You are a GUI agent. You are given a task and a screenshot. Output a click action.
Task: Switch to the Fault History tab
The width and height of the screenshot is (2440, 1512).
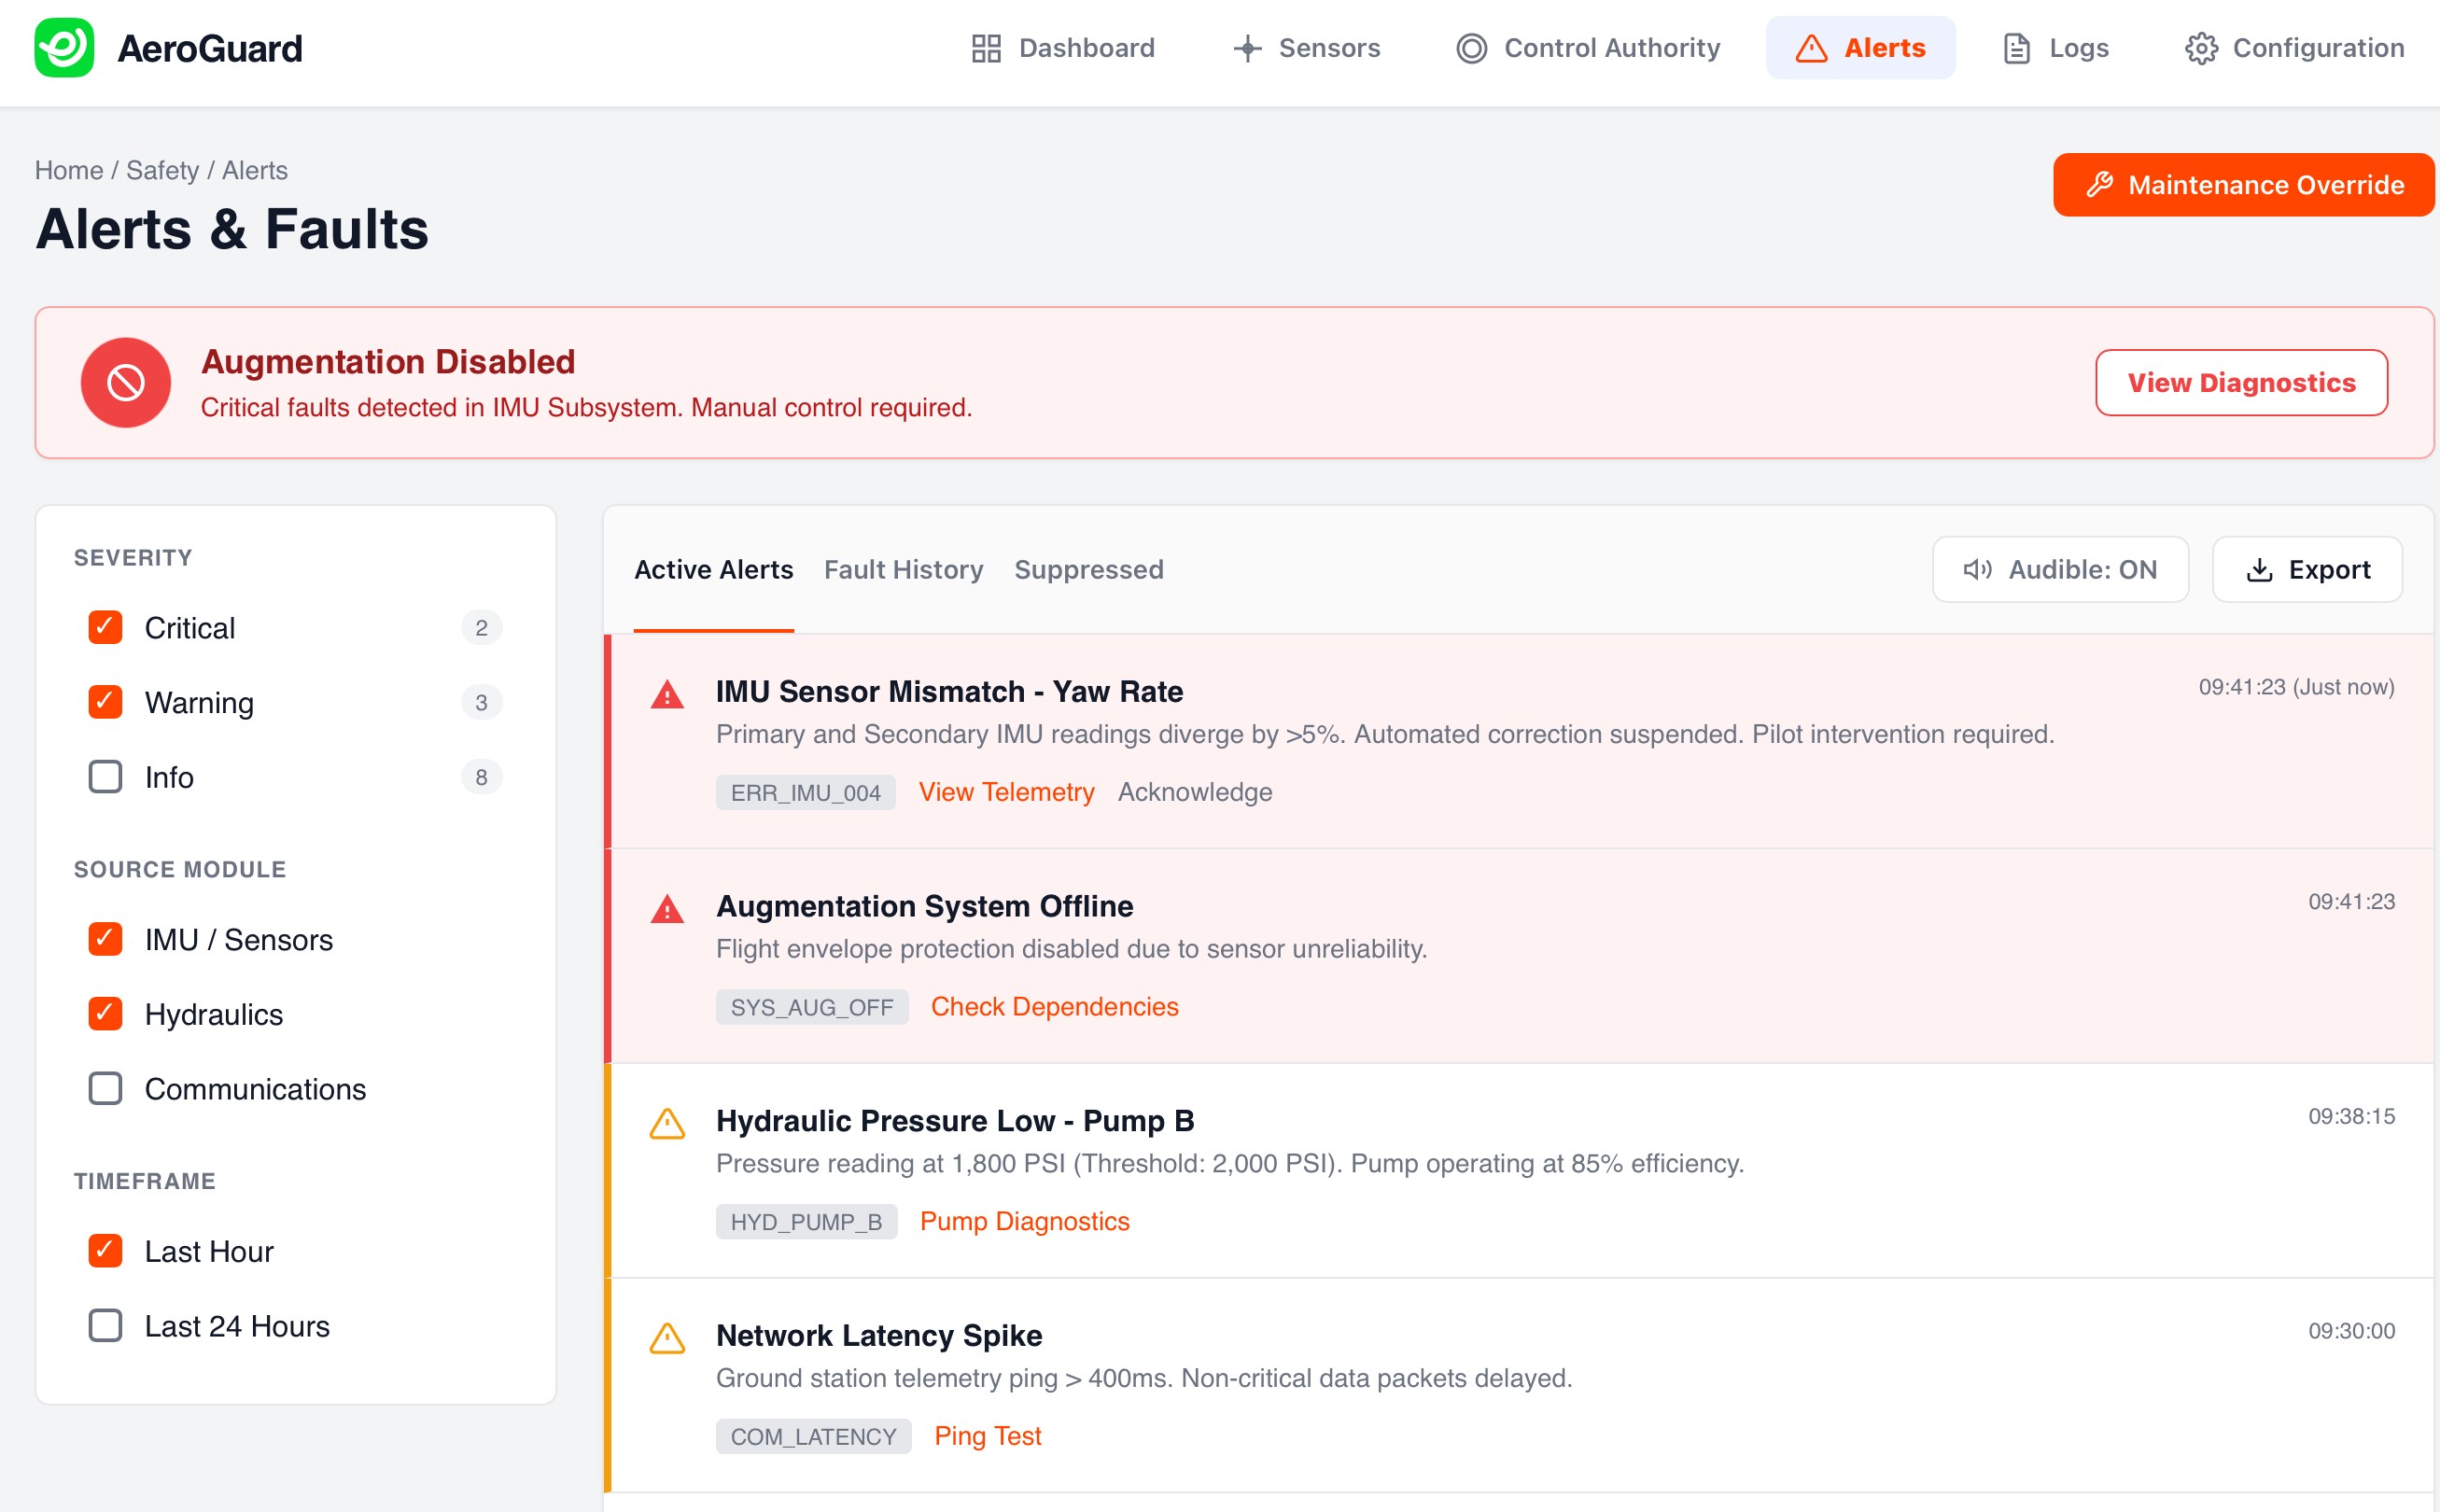pyautogui.click(x=903, y=569)
